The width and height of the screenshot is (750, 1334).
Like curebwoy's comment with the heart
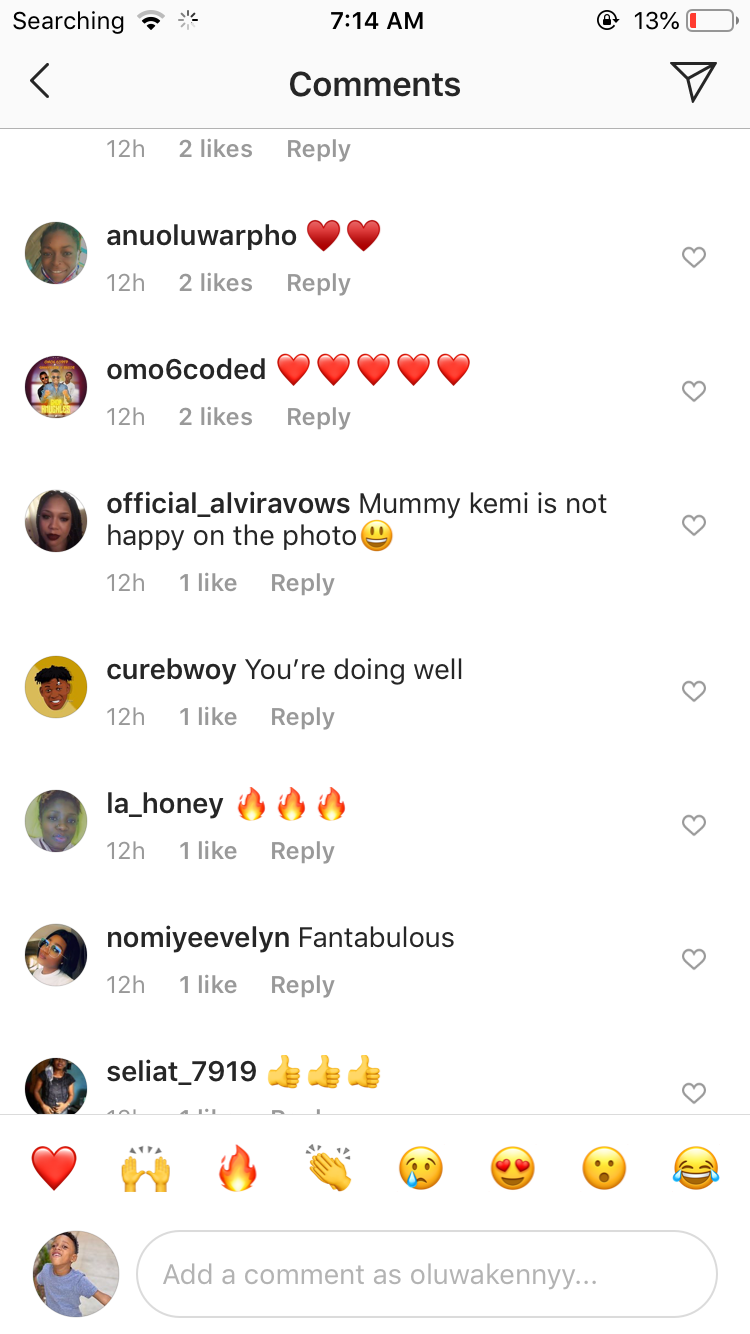[x=694, y=692]
